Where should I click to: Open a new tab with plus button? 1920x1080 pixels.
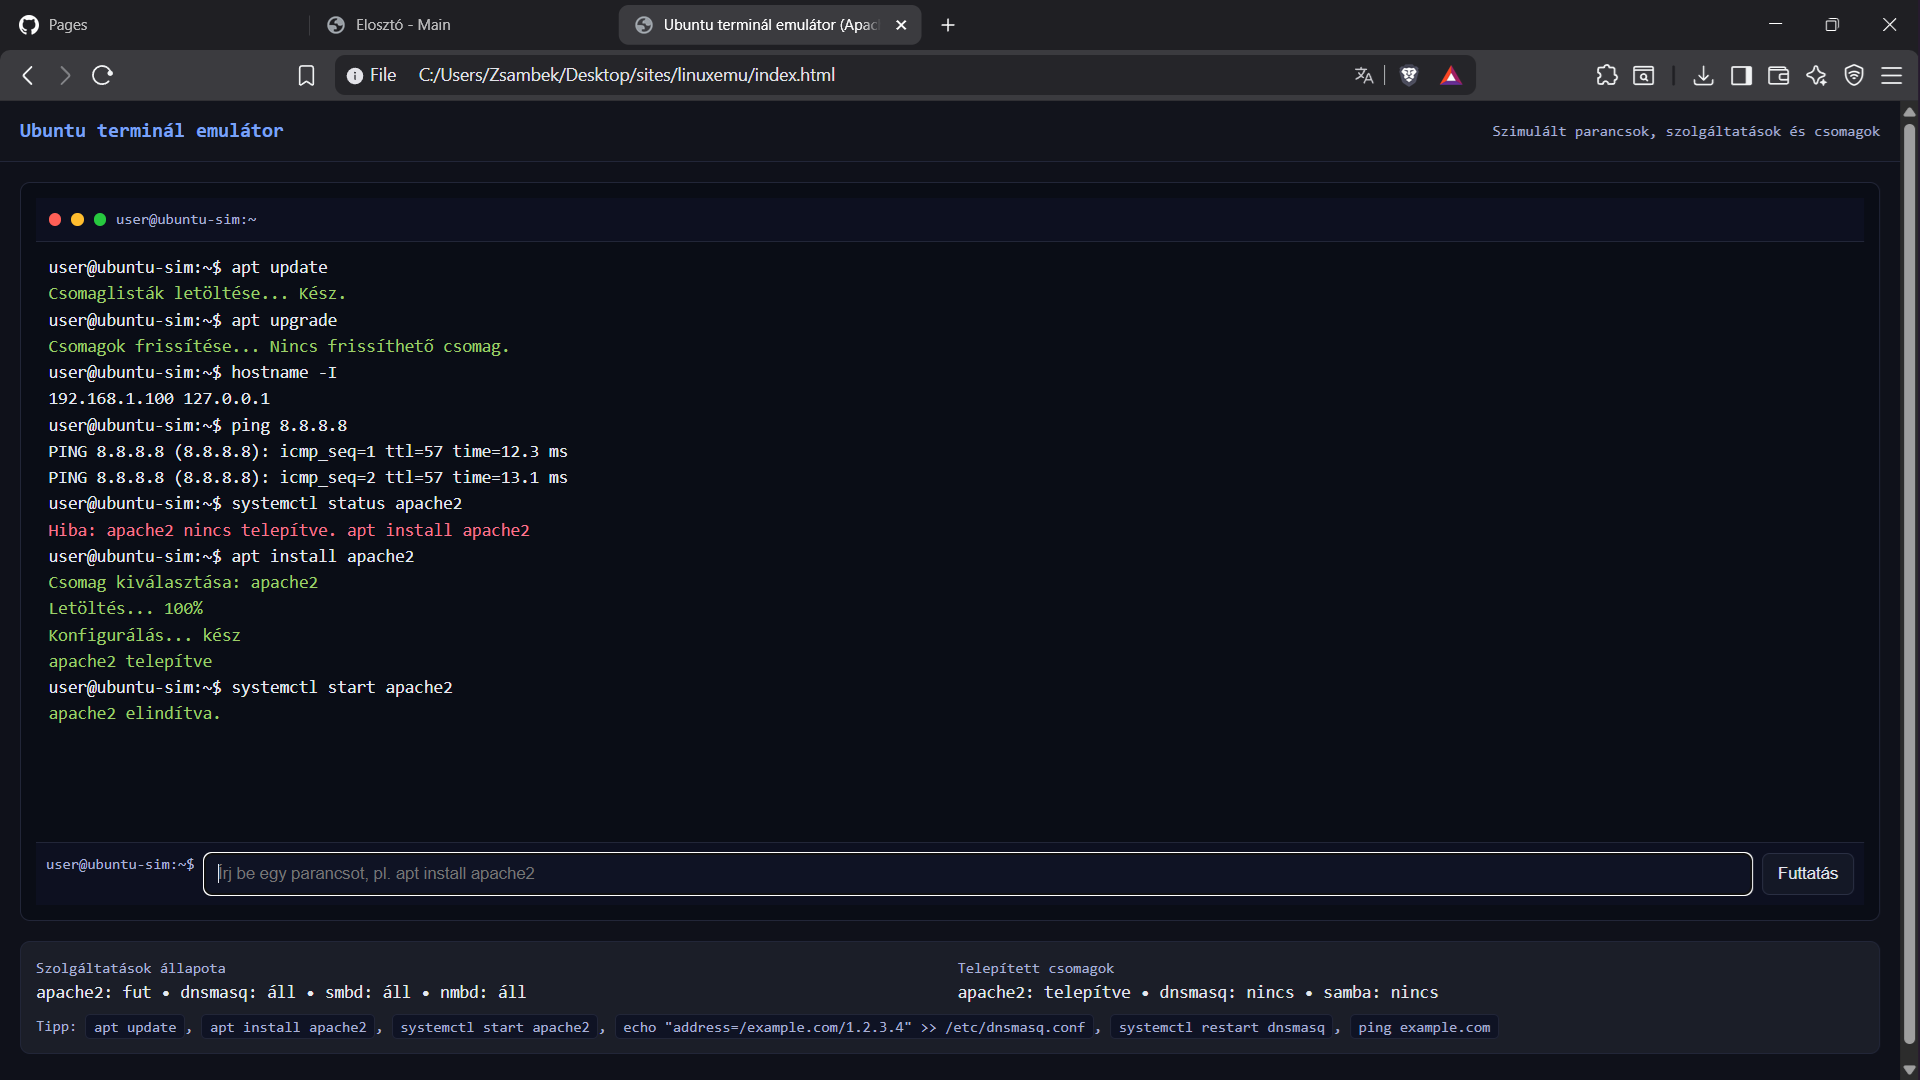(948, 25)
